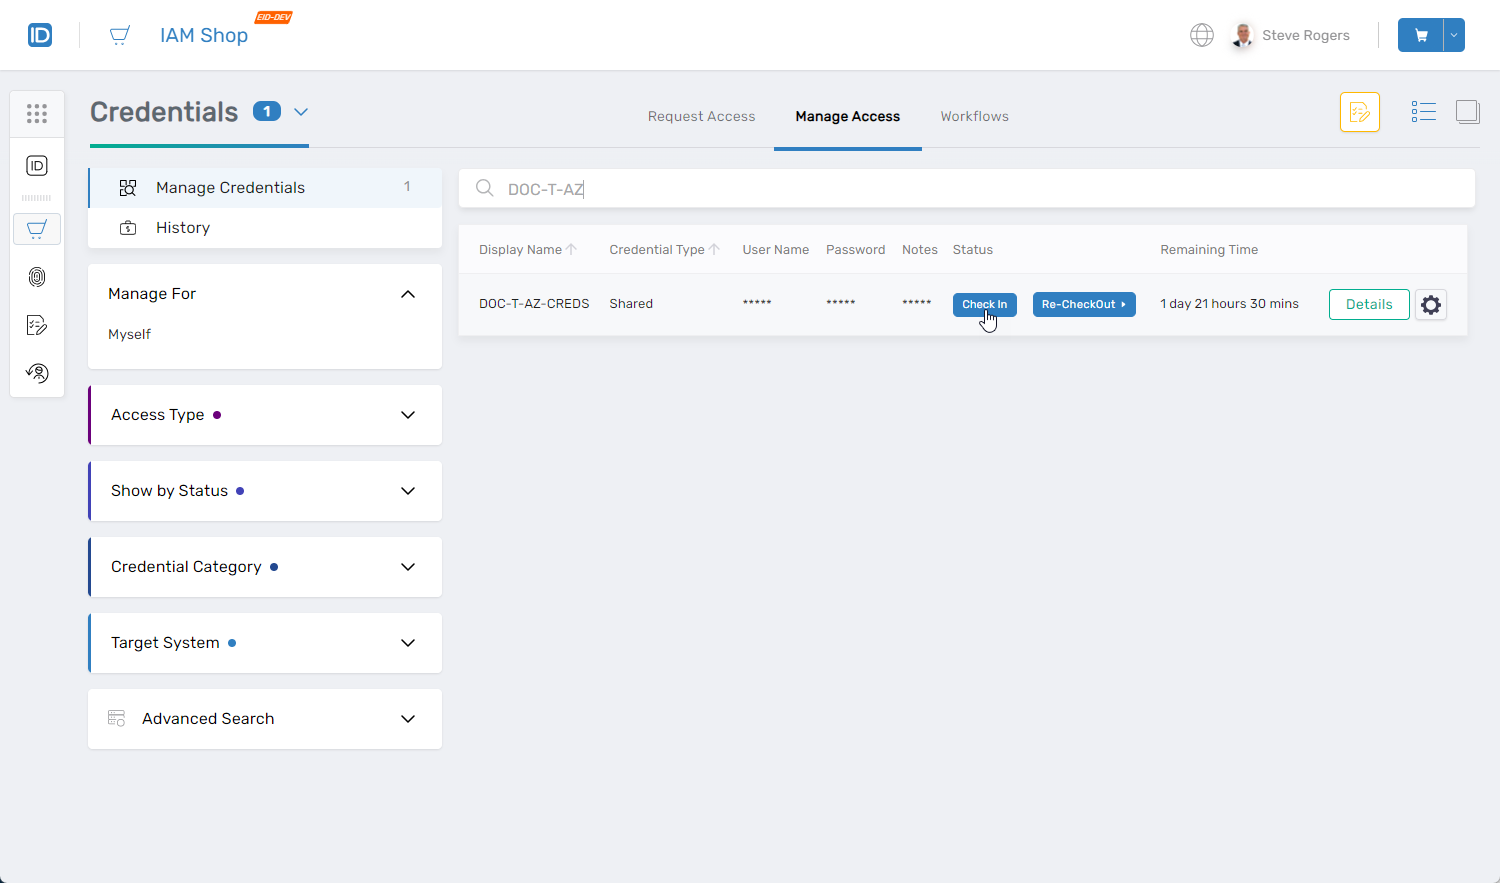Open the checklist edit sidebar icon

pos(37,325)
